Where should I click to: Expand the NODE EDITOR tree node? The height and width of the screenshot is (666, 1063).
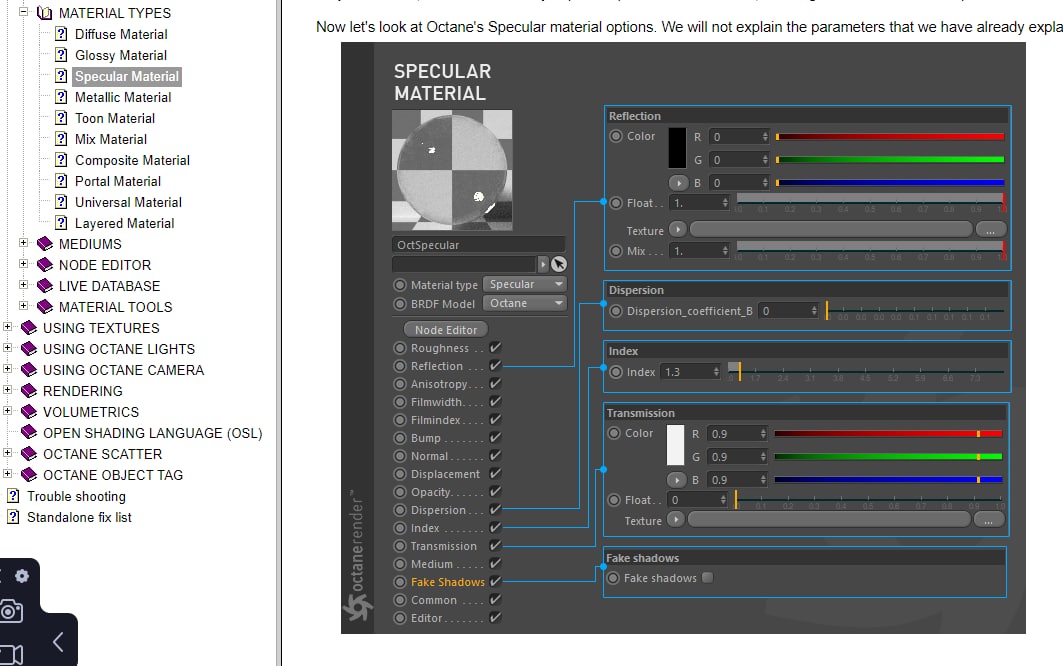coord(23,263)
